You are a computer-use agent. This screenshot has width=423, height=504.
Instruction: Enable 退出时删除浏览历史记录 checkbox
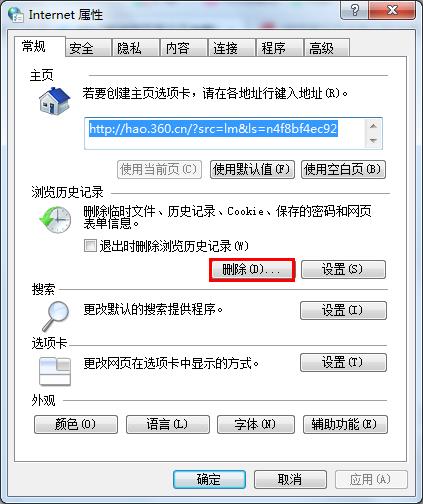point(90,246)
